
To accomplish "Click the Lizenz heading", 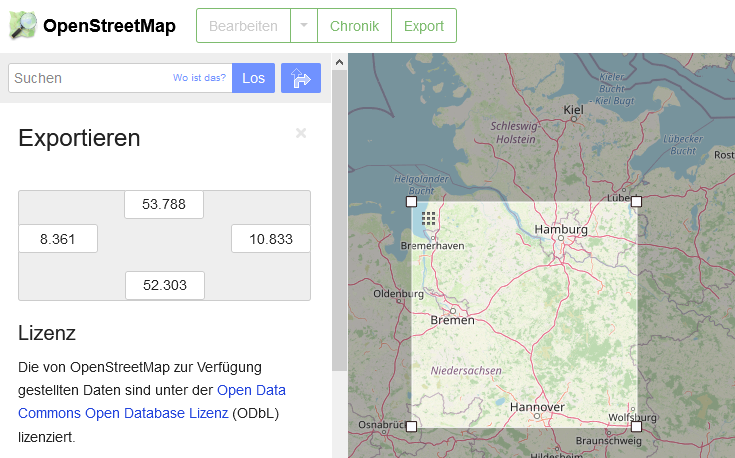I will coord(47,333).
